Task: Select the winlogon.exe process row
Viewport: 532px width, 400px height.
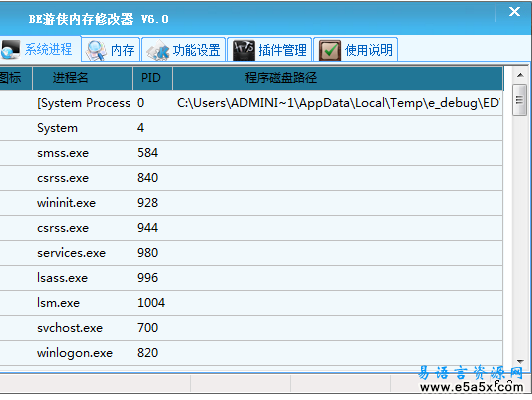Action: pos(251,353)
